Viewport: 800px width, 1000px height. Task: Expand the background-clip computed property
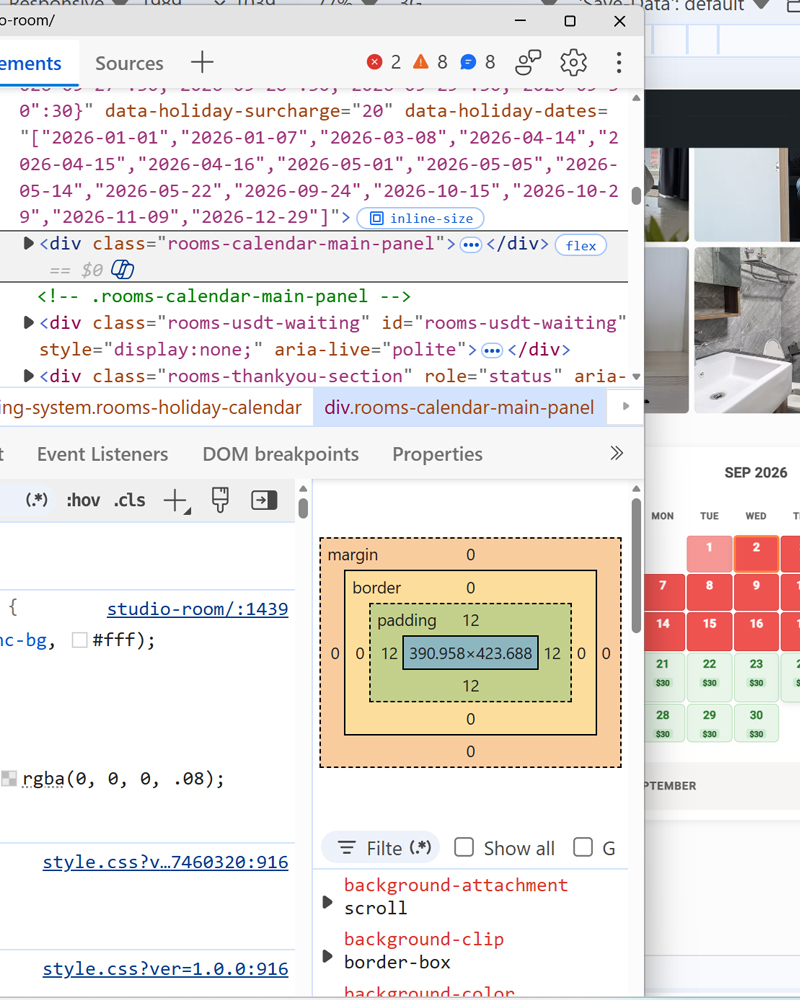(328, 956)
